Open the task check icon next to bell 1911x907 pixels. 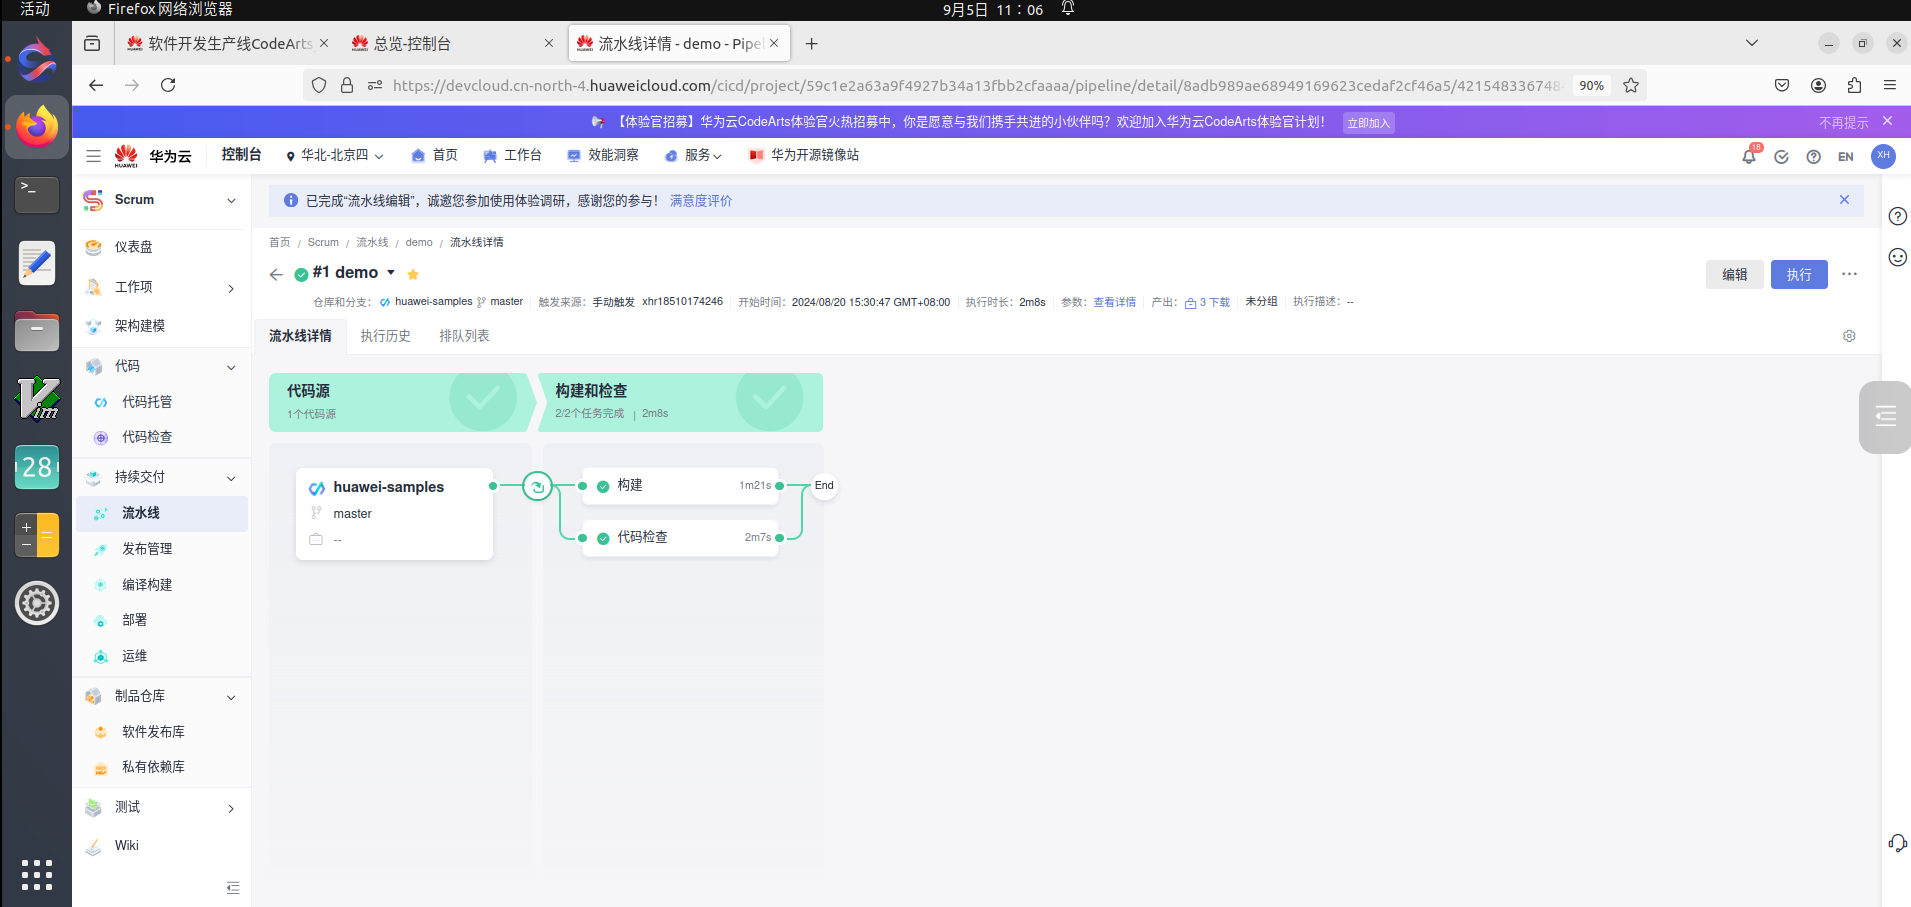point(1781,157)
